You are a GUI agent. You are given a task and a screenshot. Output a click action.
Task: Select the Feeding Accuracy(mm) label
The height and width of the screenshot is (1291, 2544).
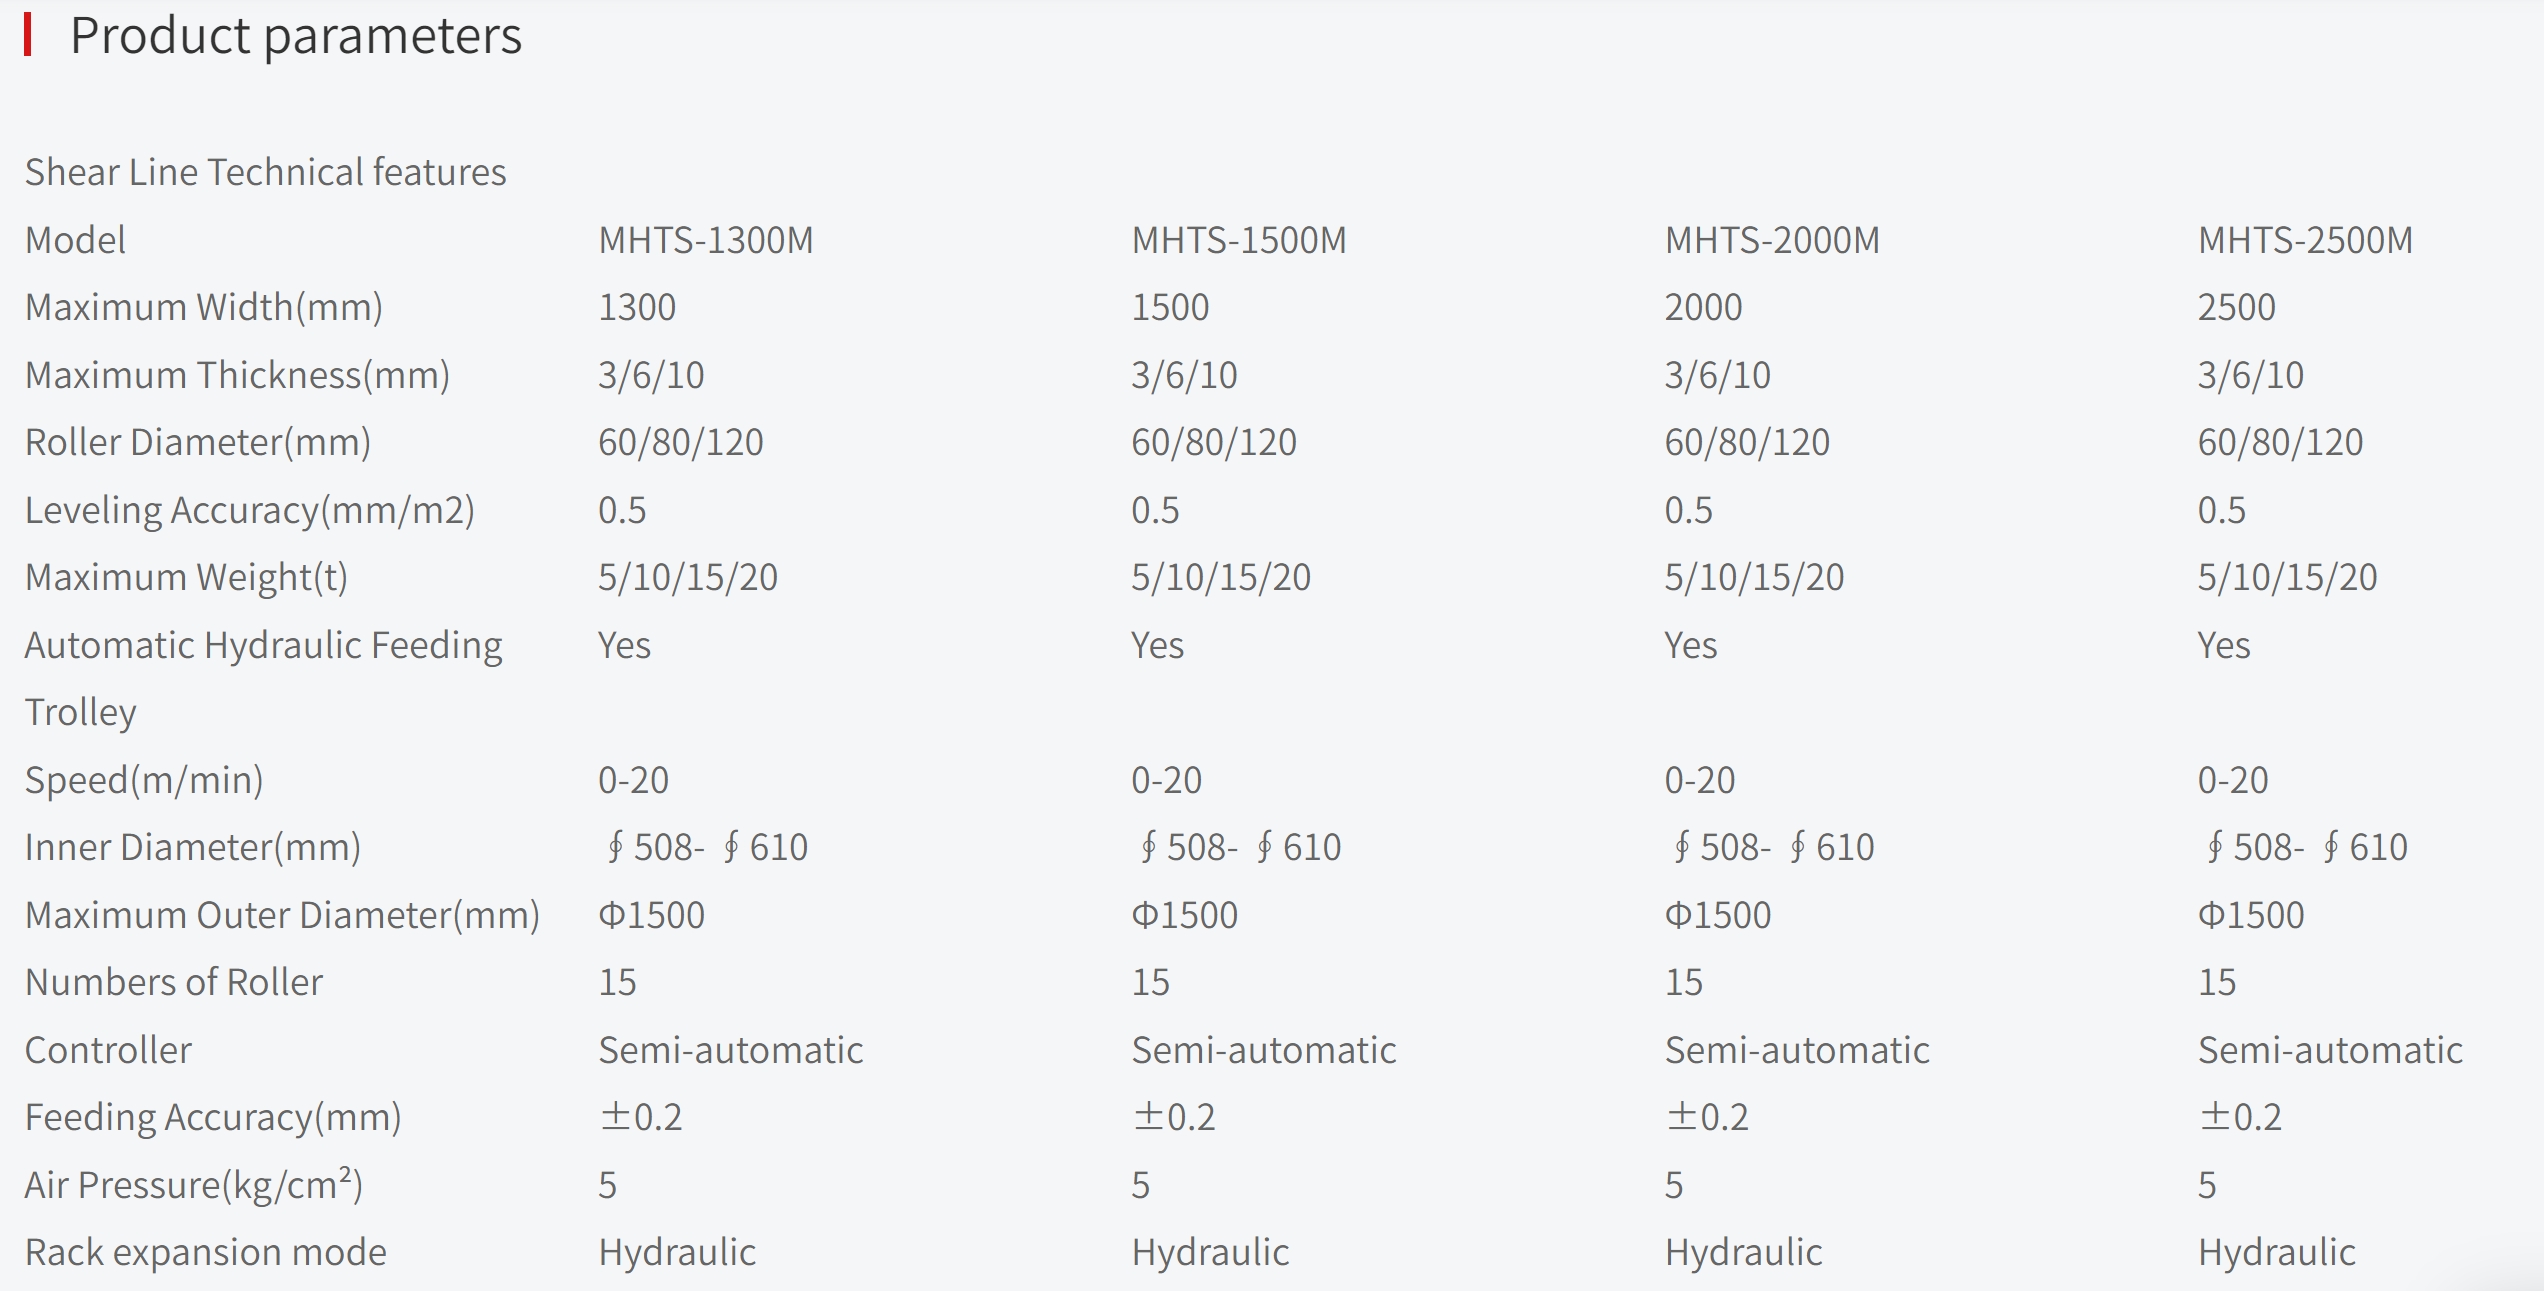pos(213,1118)
